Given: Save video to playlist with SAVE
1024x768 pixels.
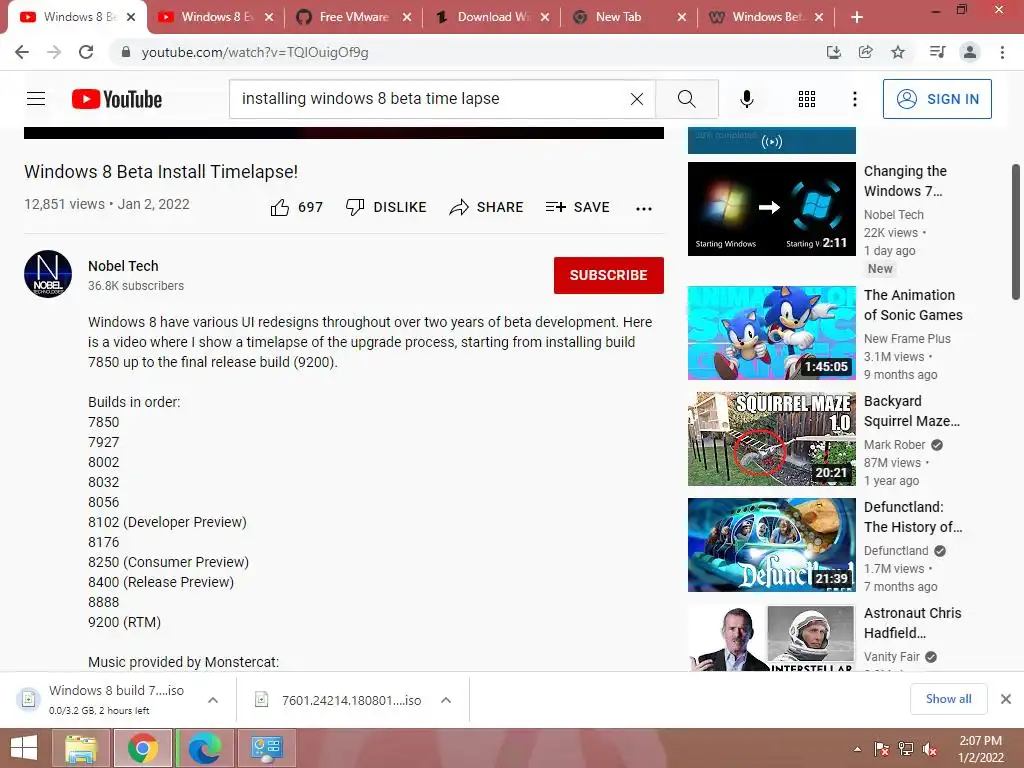Looking at the screenshot, I should click(577, 207).
